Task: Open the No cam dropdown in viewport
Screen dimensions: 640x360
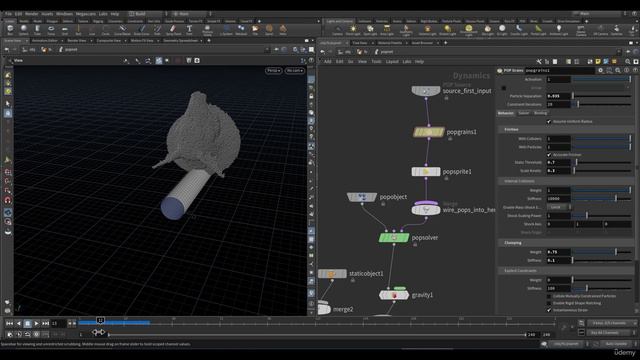Action: pos(294,71)
